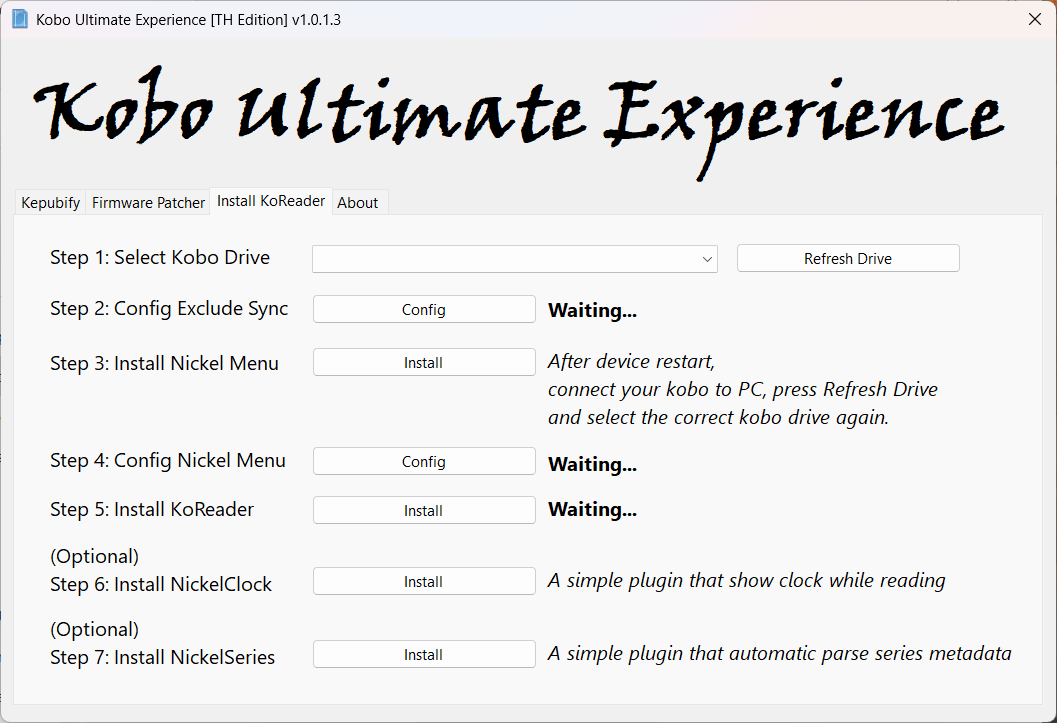Screen dimensions: 1057x723
Task: Close the Kobo Ultimate Experience window
Action: point(1035,19)
